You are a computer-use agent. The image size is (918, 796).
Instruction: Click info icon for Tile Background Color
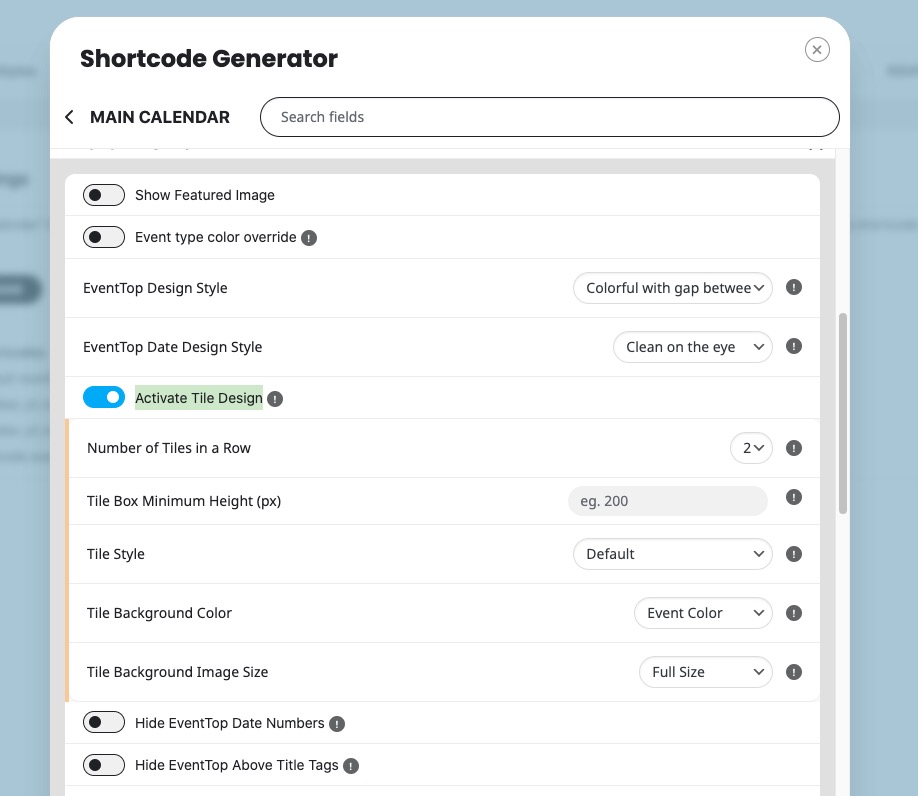[794, 613]
